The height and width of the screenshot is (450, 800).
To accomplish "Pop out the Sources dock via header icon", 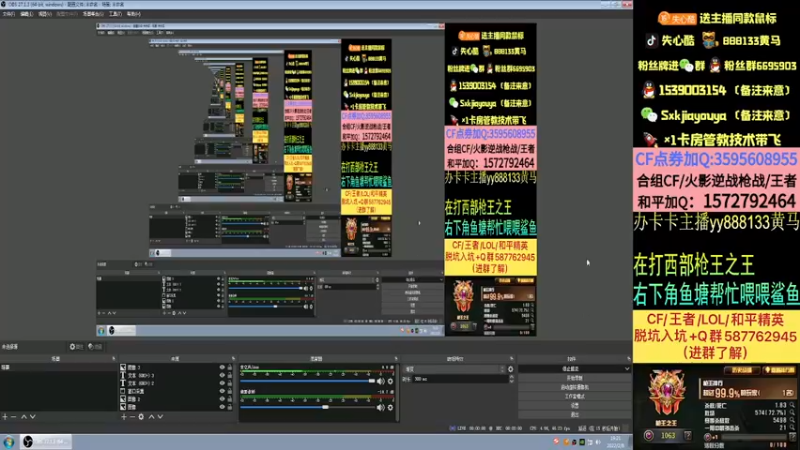I will point(233,359).
